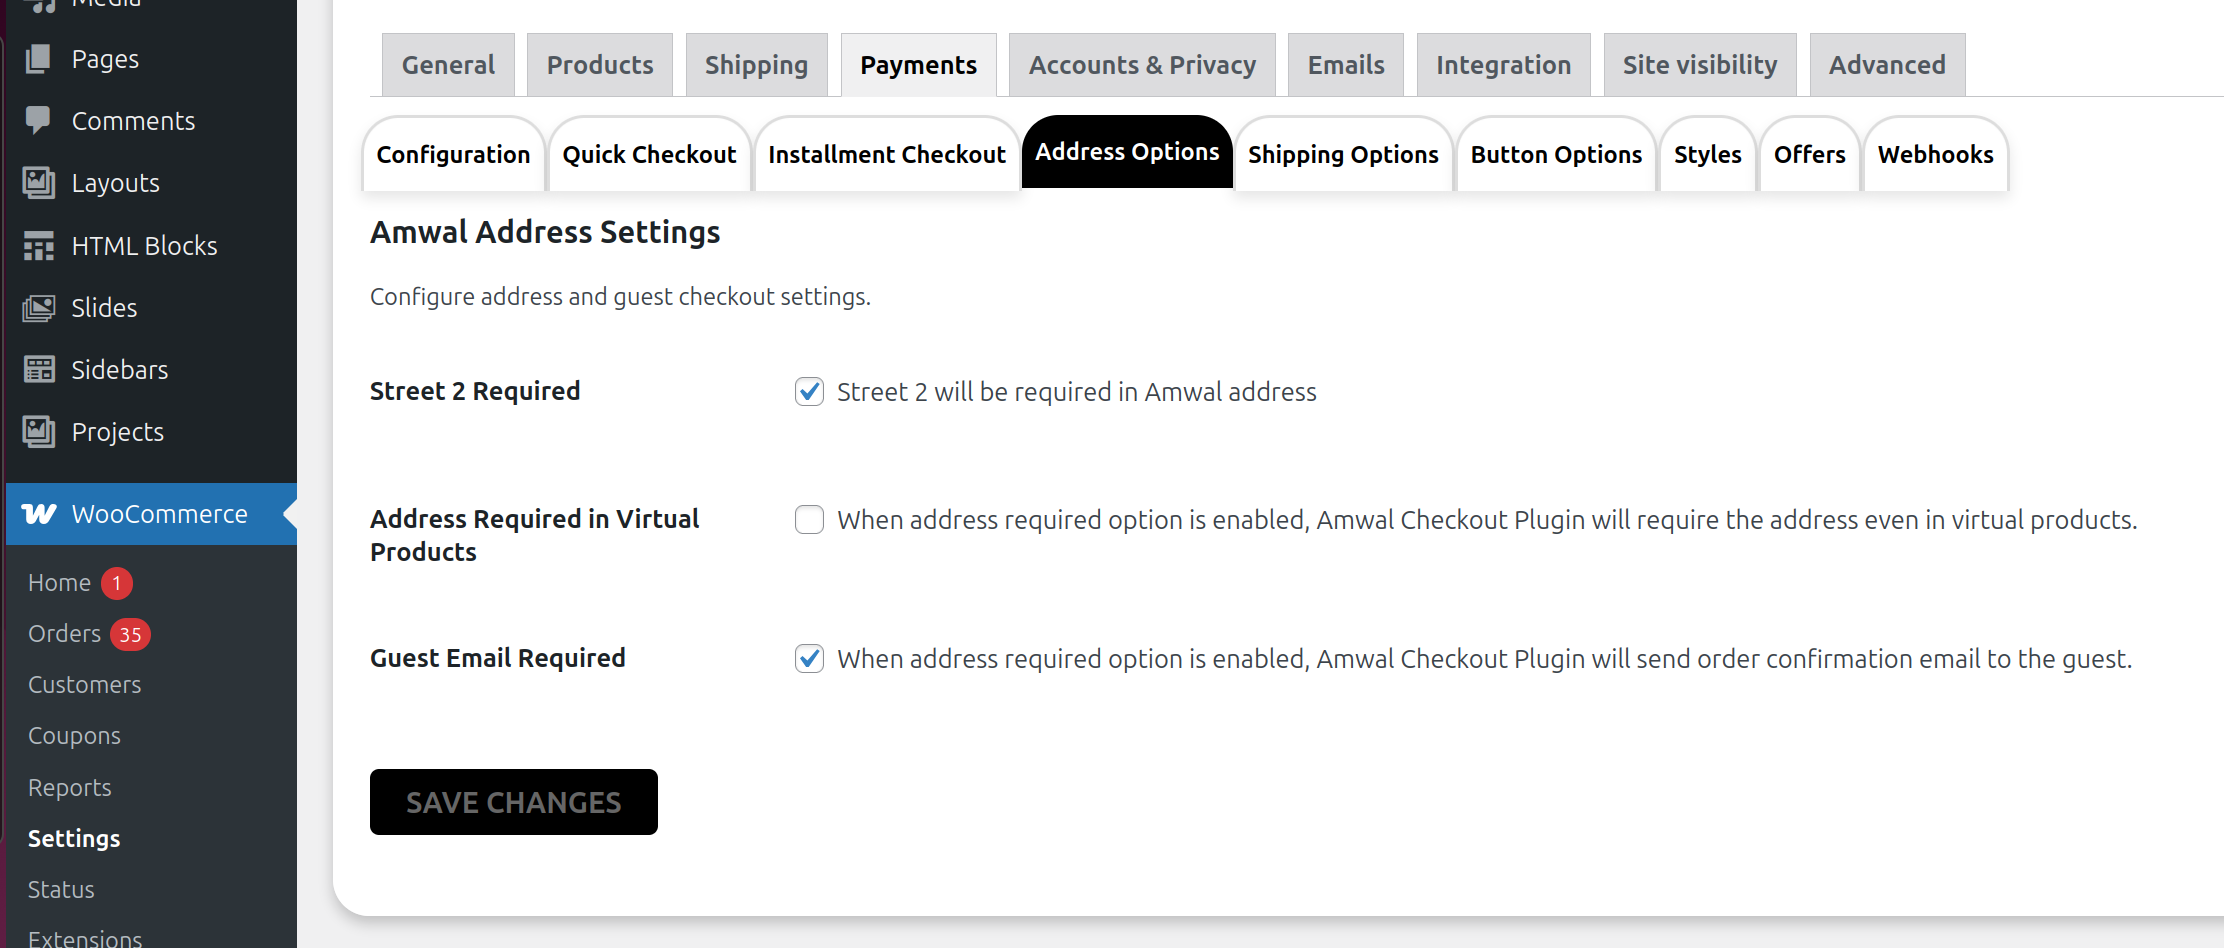Viewport: 2224px width, 948px height.
Task: Click the Layouts icon in sidebar
Action: (38, 183)
